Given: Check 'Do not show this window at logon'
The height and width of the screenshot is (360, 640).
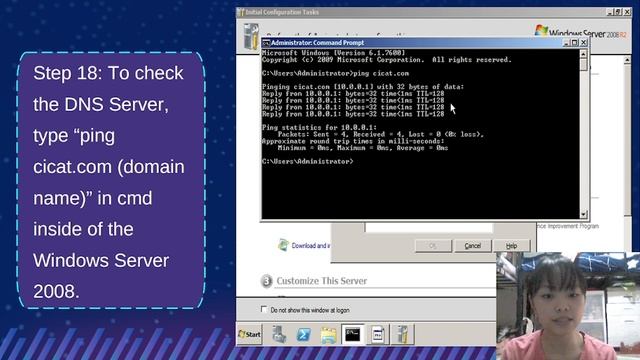Looking at the screenshot, I should (264, 309).
